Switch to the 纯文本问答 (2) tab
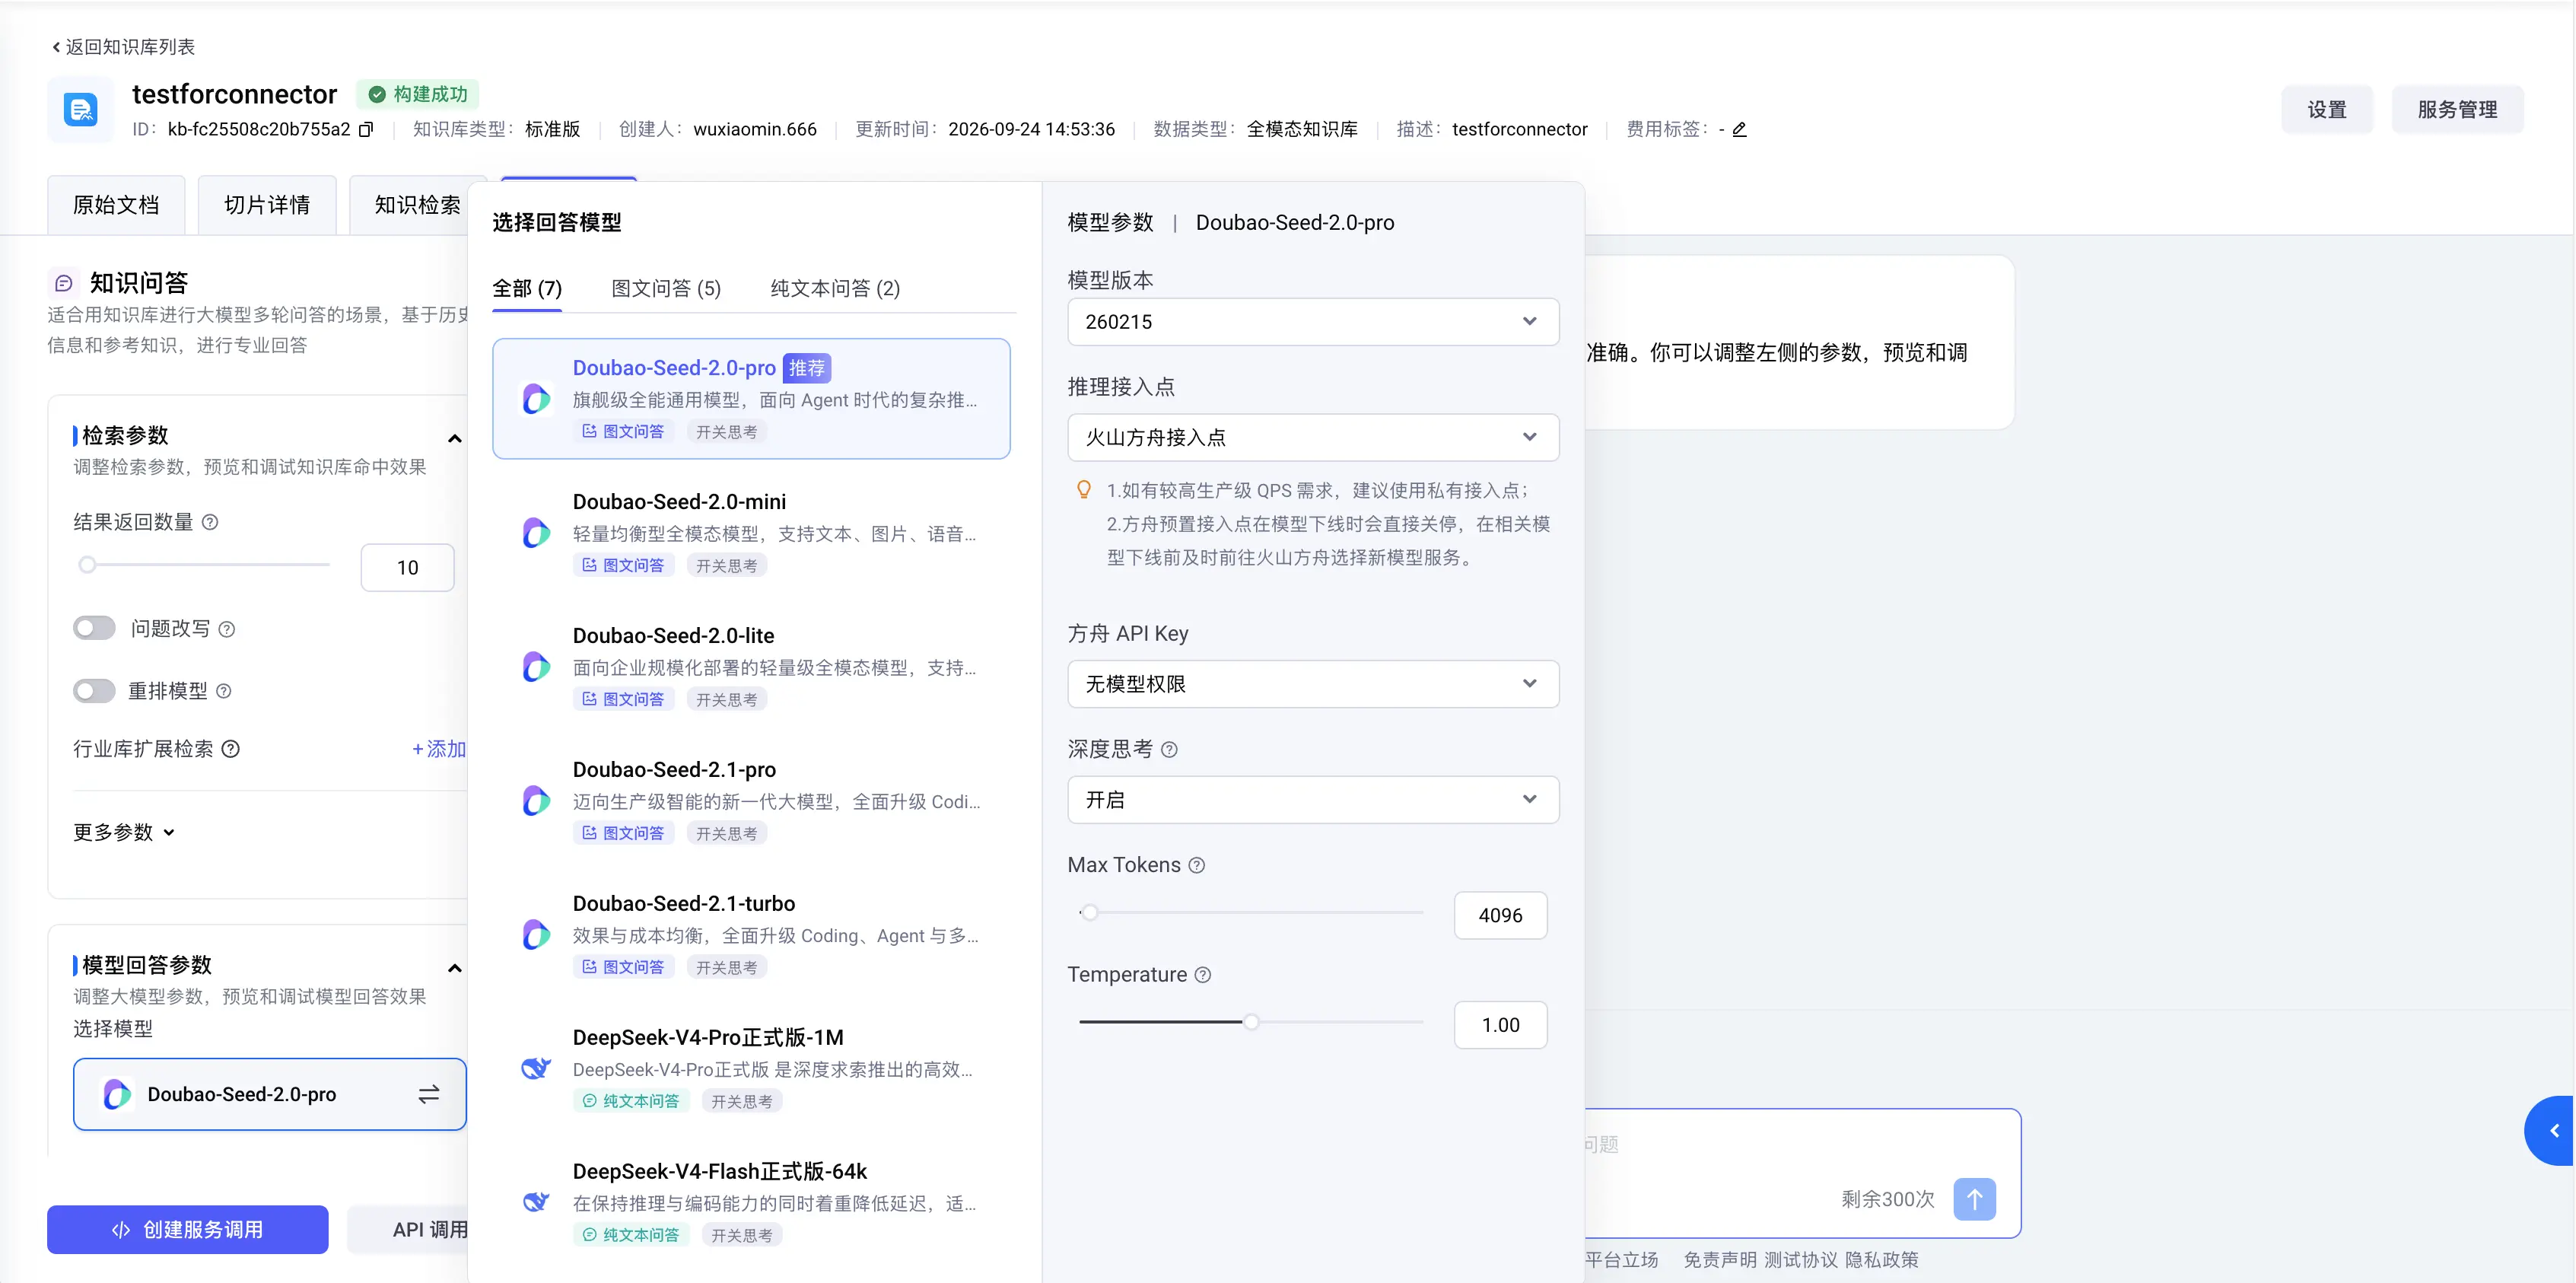This screenshot has height=1283, width=2576. point(835,289)
